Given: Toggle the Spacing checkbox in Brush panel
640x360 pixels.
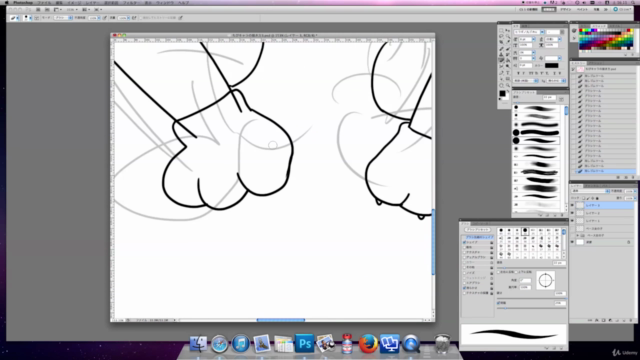Looking at the screenshot, I should pos(499,303).
